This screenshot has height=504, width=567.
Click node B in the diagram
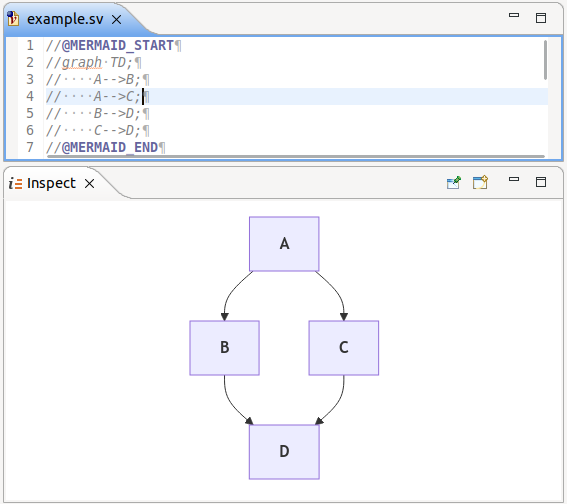click(x=225, y=347)
